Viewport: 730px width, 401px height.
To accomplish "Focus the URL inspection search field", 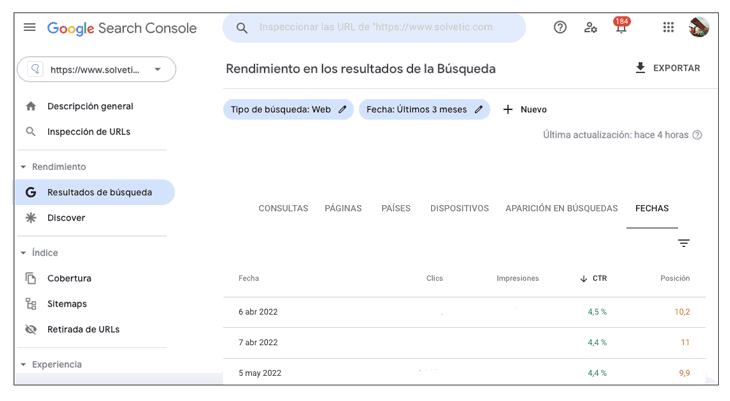I will tap(376, 27).
